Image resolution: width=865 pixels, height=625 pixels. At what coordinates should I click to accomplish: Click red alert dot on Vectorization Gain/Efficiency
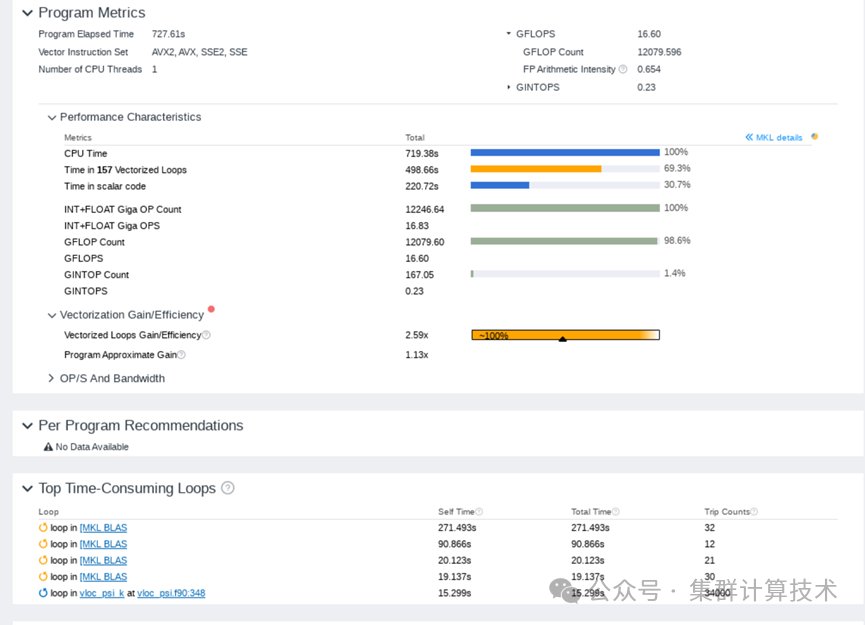coord(211,310)
